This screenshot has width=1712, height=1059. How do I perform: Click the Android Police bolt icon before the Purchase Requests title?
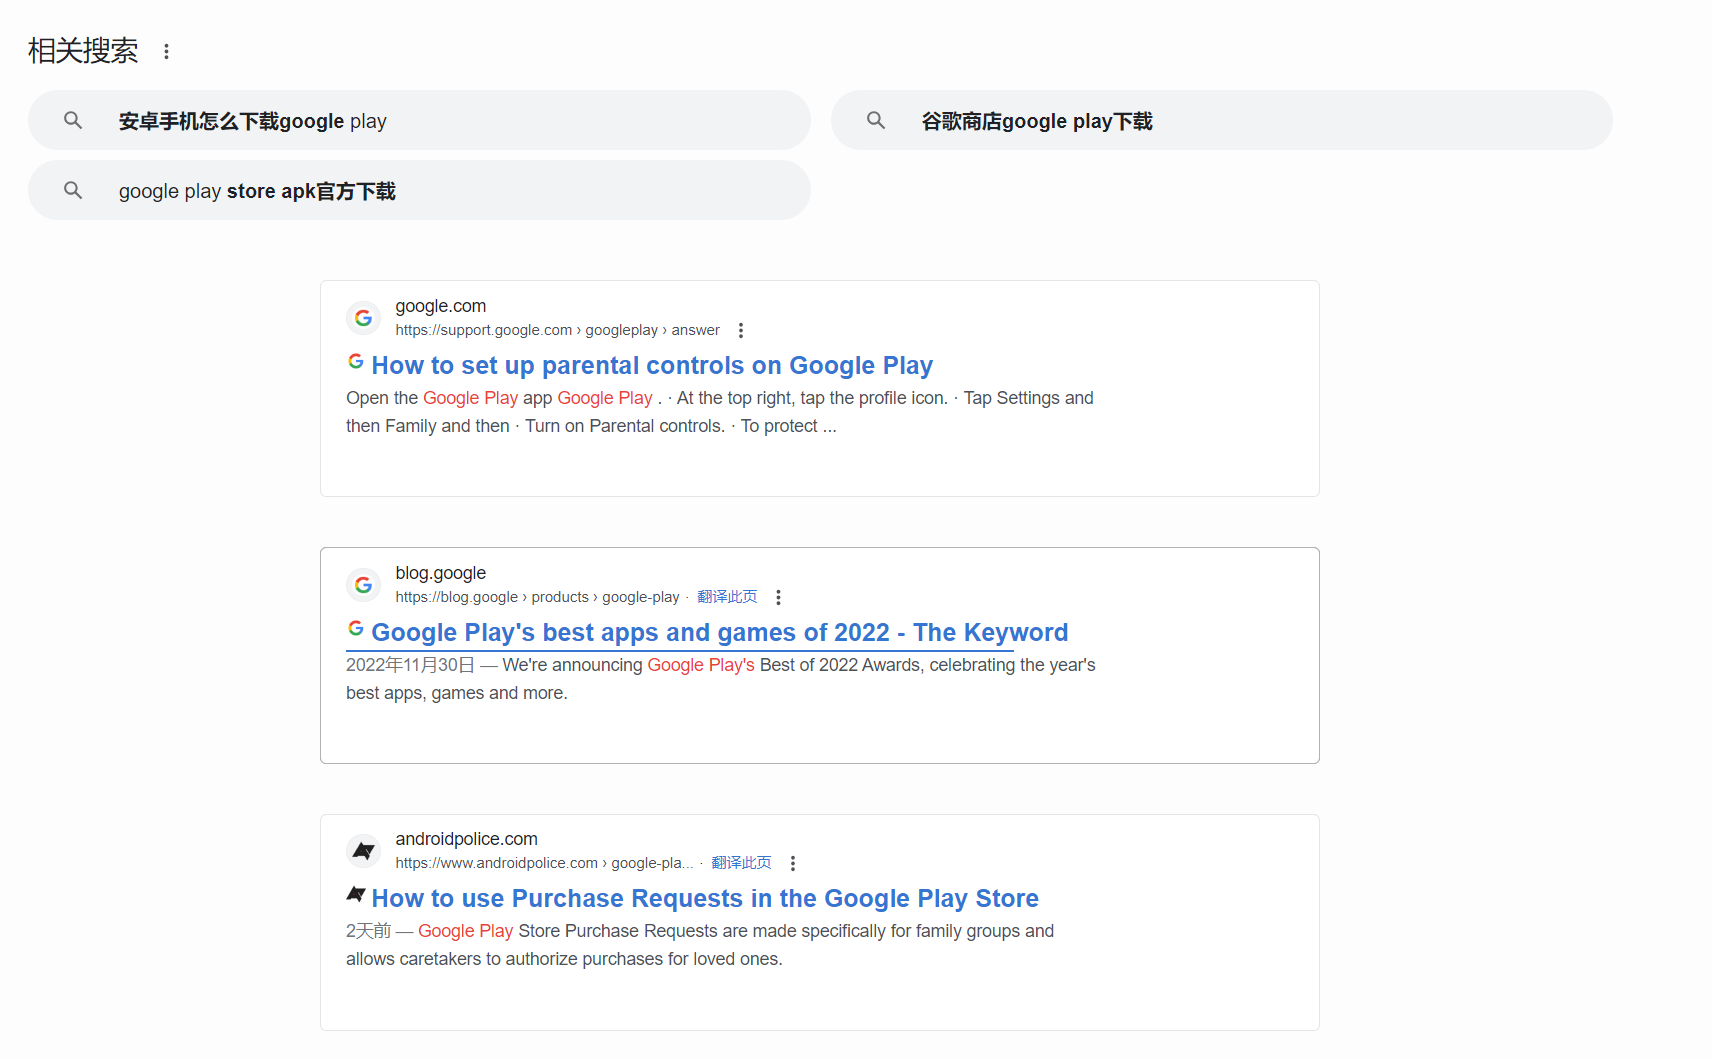tap(356, 894)
